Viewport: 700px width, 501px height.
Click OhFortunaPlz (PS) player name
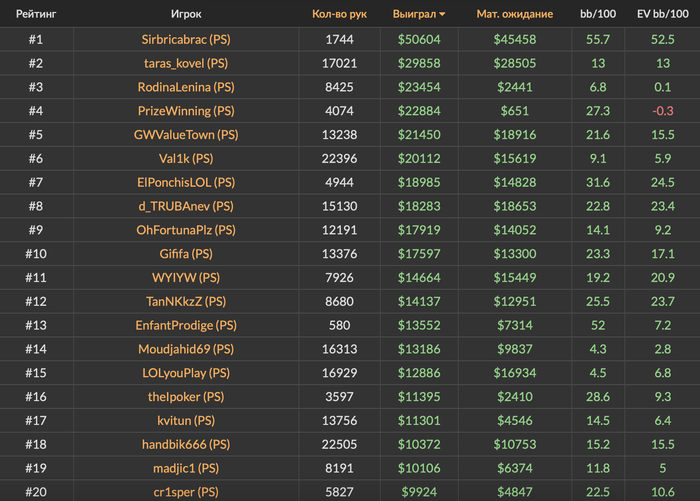[186, 231]
